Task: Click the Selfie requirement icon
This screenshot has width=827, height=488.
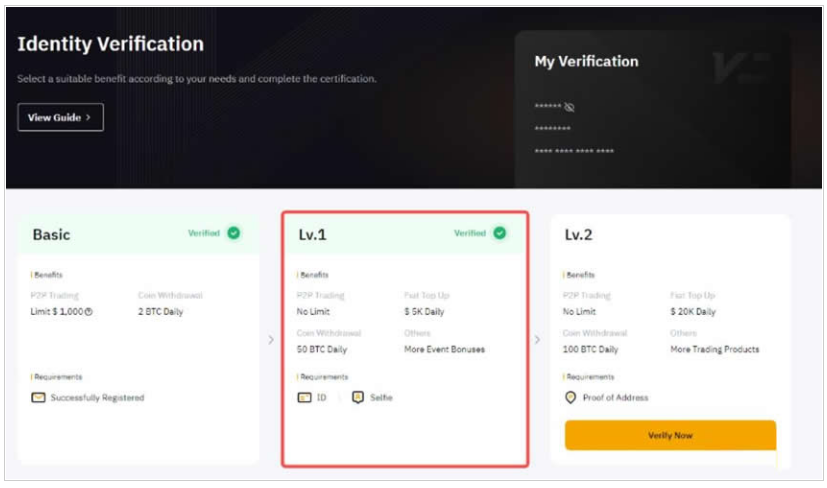Action: click(357, 397)
